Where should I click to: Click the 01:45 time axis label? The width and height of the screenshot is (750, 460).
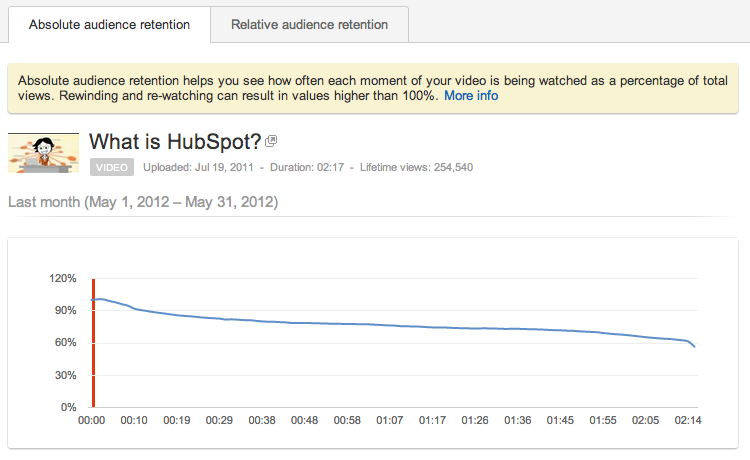tap(560, 420)
